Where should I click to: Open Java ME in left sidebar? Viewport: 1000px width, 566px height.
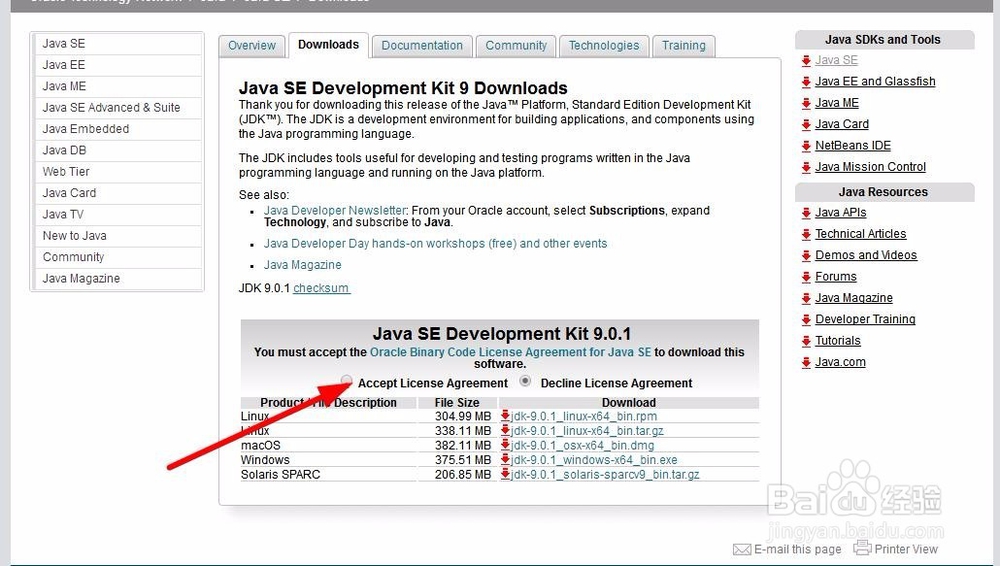118,86
